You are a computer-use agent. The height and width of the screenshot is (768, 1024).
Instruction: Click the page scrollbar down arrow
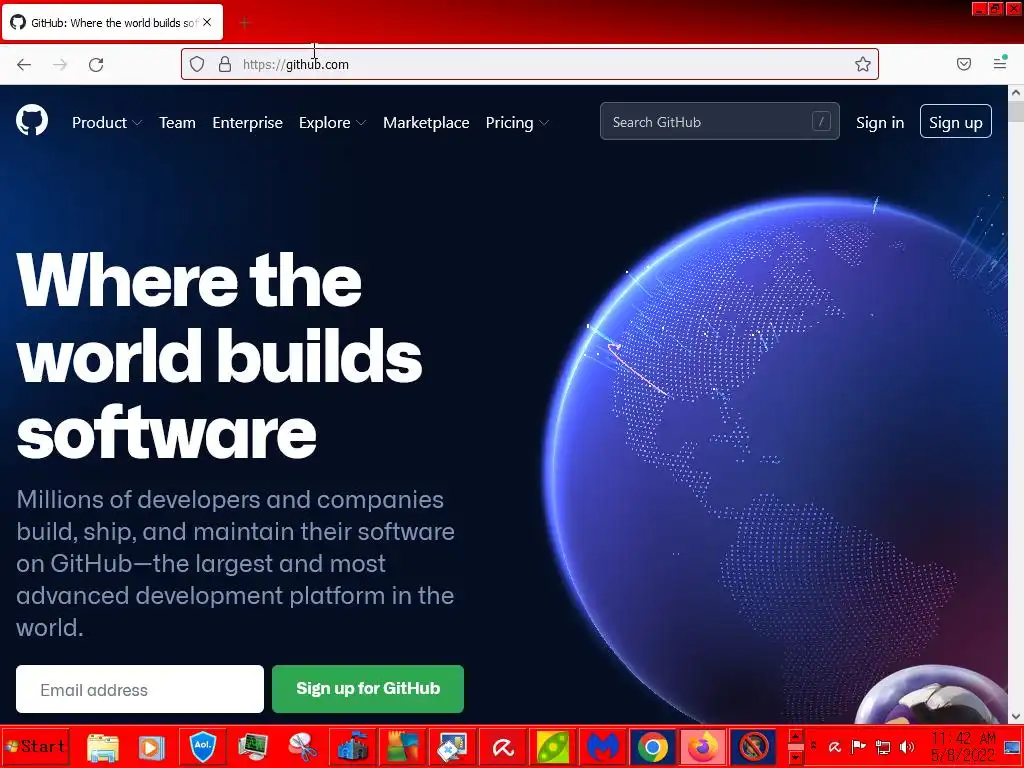coord(1016,716)
